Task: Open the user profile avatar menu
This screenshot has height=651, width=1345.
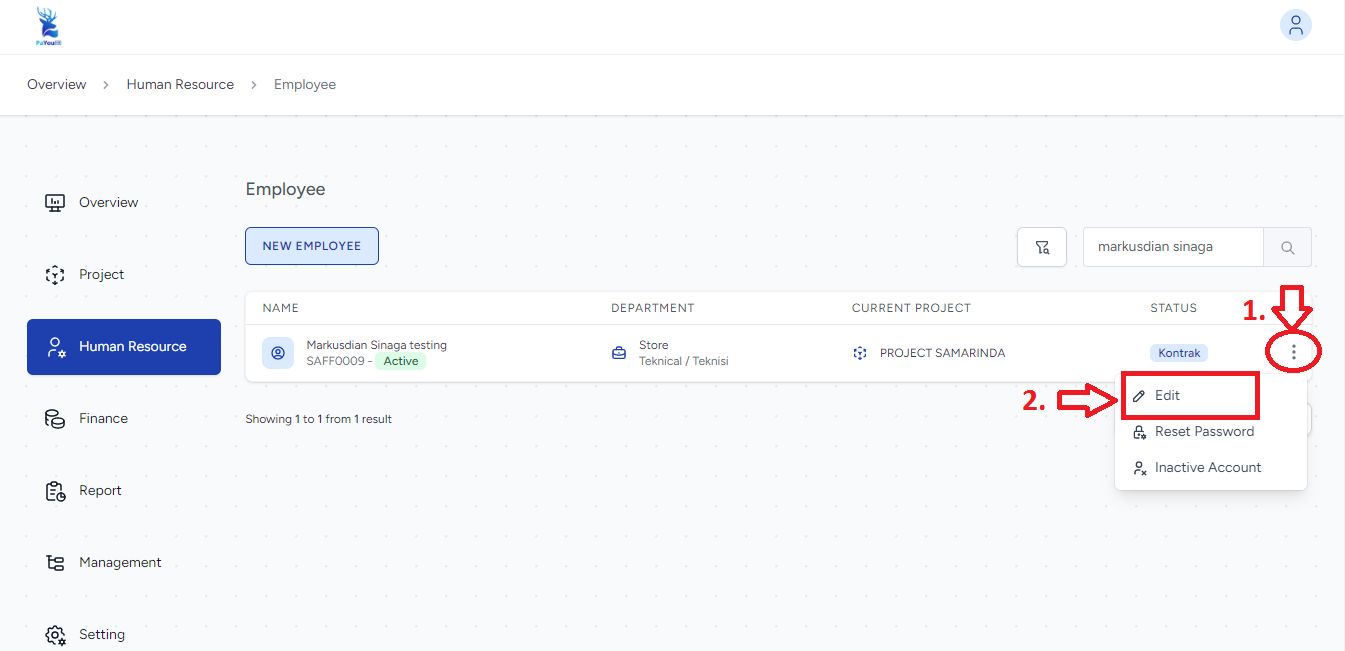Action: click(1295, 26)
